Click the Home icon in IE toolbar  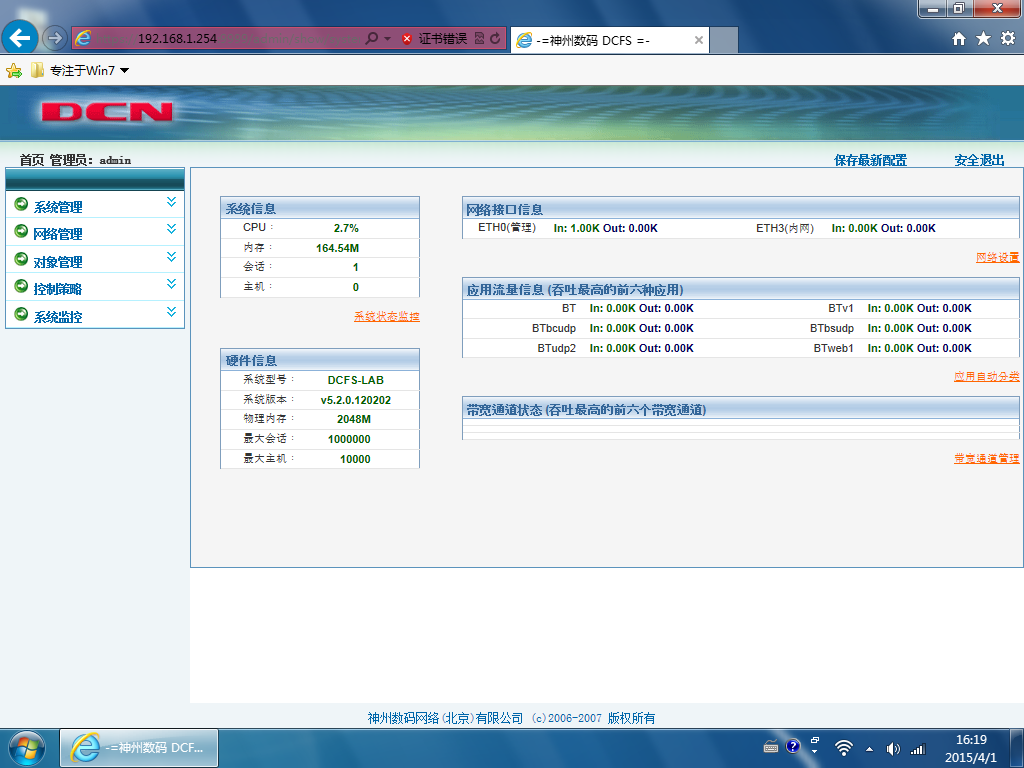[958, 39]
